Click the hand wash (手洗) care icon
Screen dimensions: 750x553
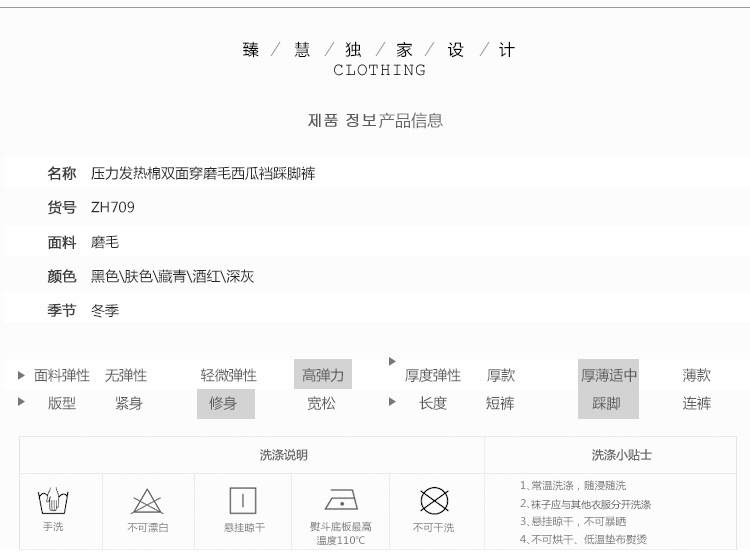pos(53,500)
